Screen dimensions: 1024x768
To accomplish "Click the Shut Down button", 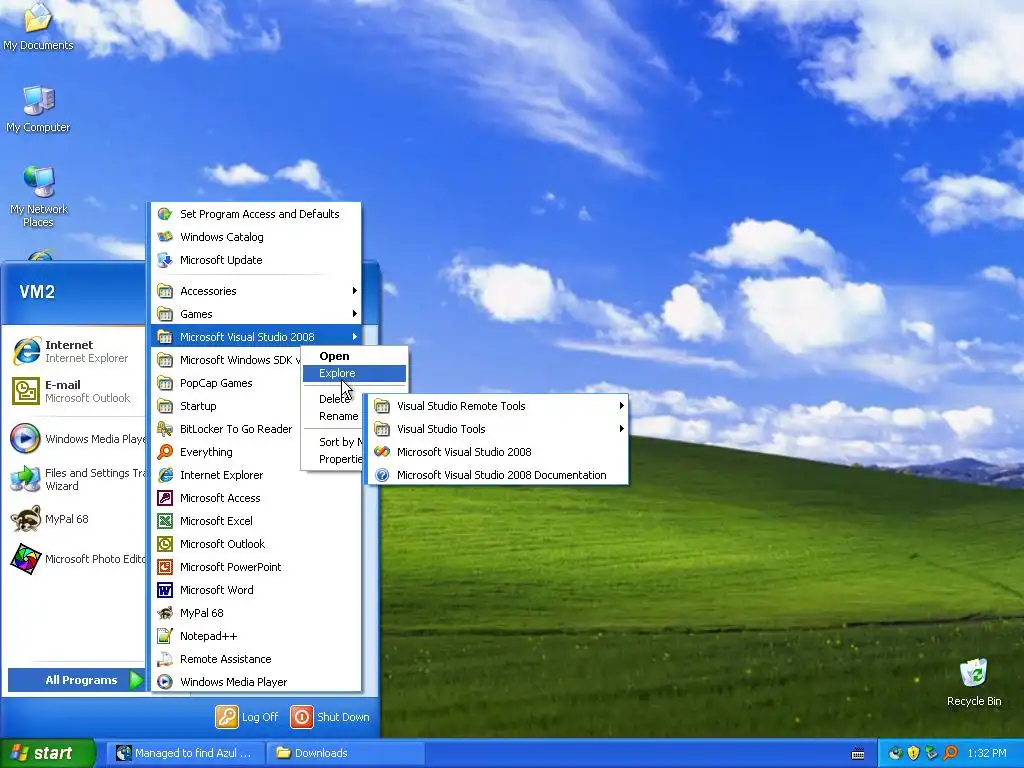I will click(330, 716).
